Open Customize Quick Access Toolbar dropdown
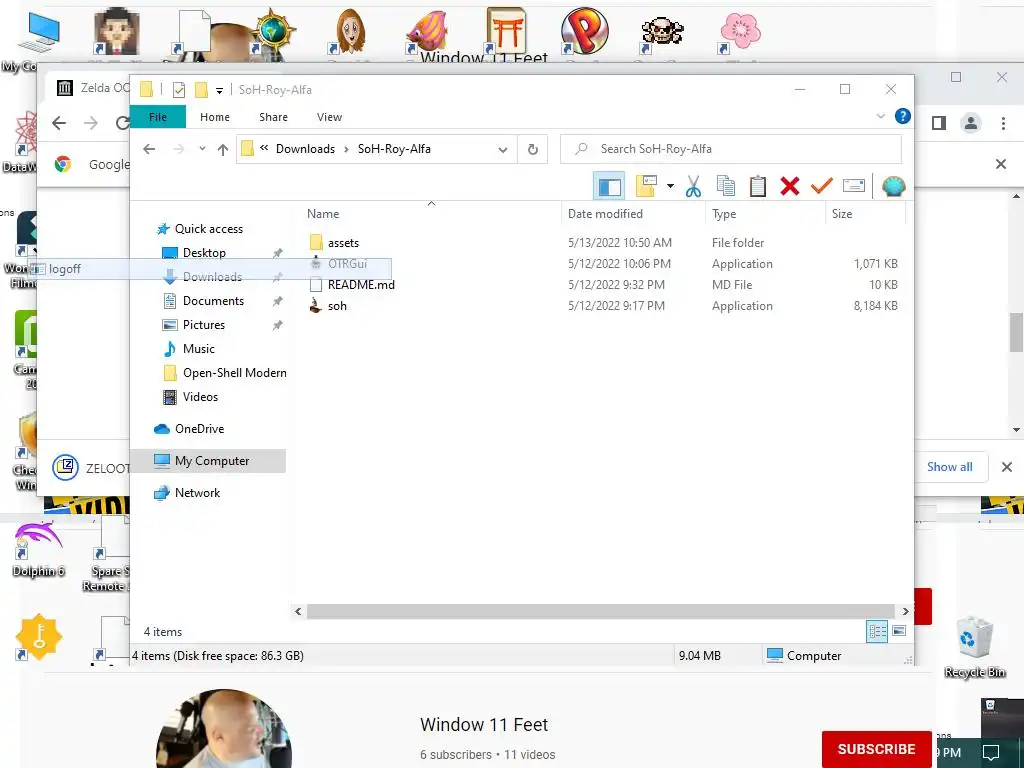1024x768 pixels. [219, 91]
